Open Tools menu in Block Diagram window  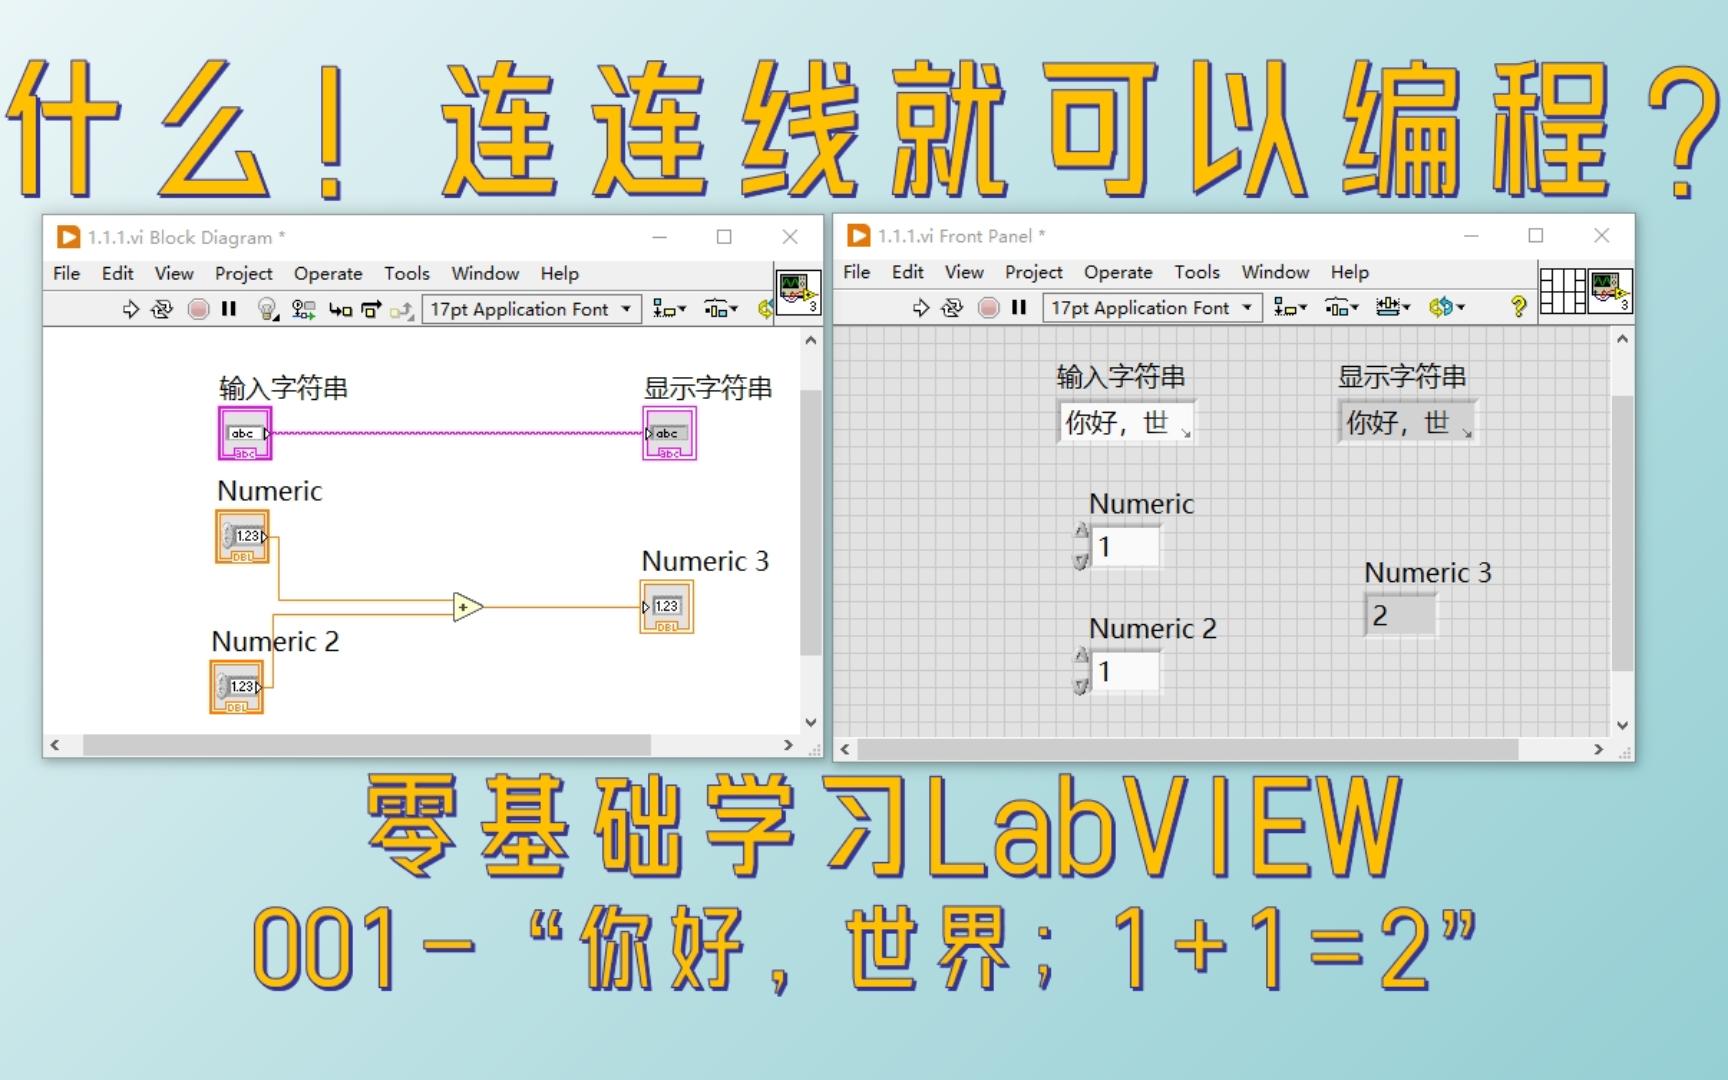[x=407, y=274]
